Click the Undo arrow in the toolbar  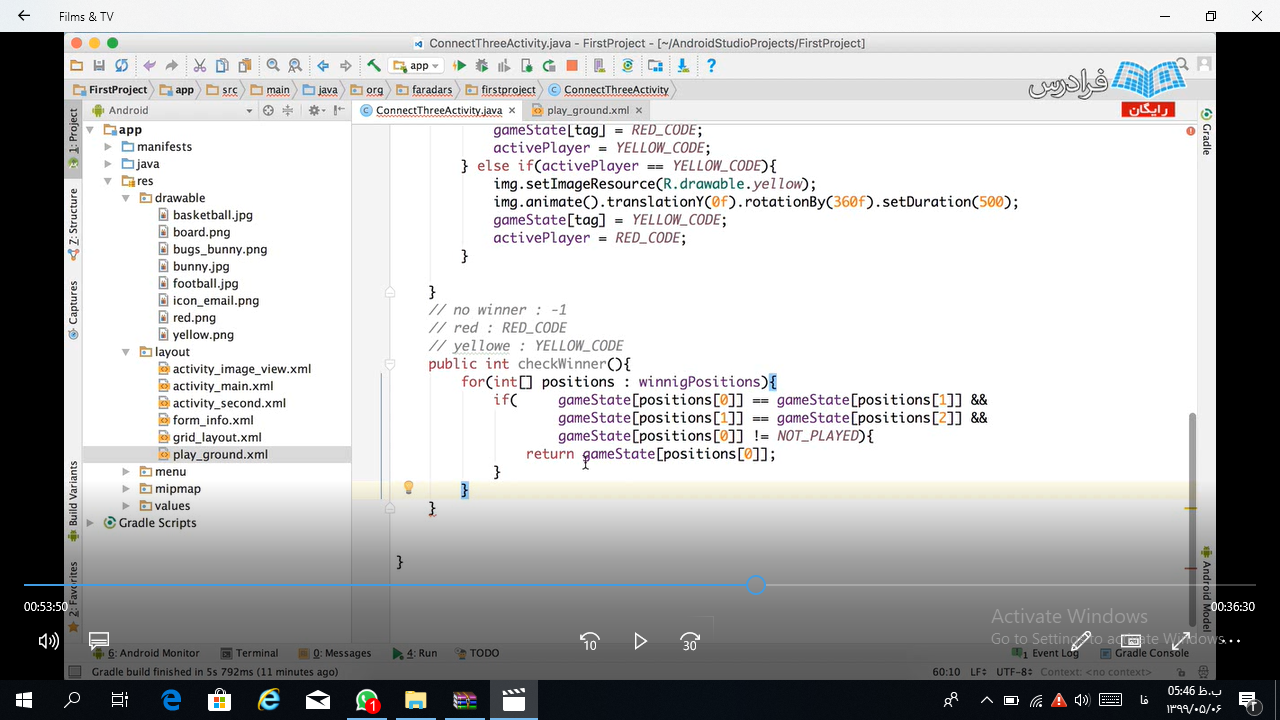(x=149, y=66)
